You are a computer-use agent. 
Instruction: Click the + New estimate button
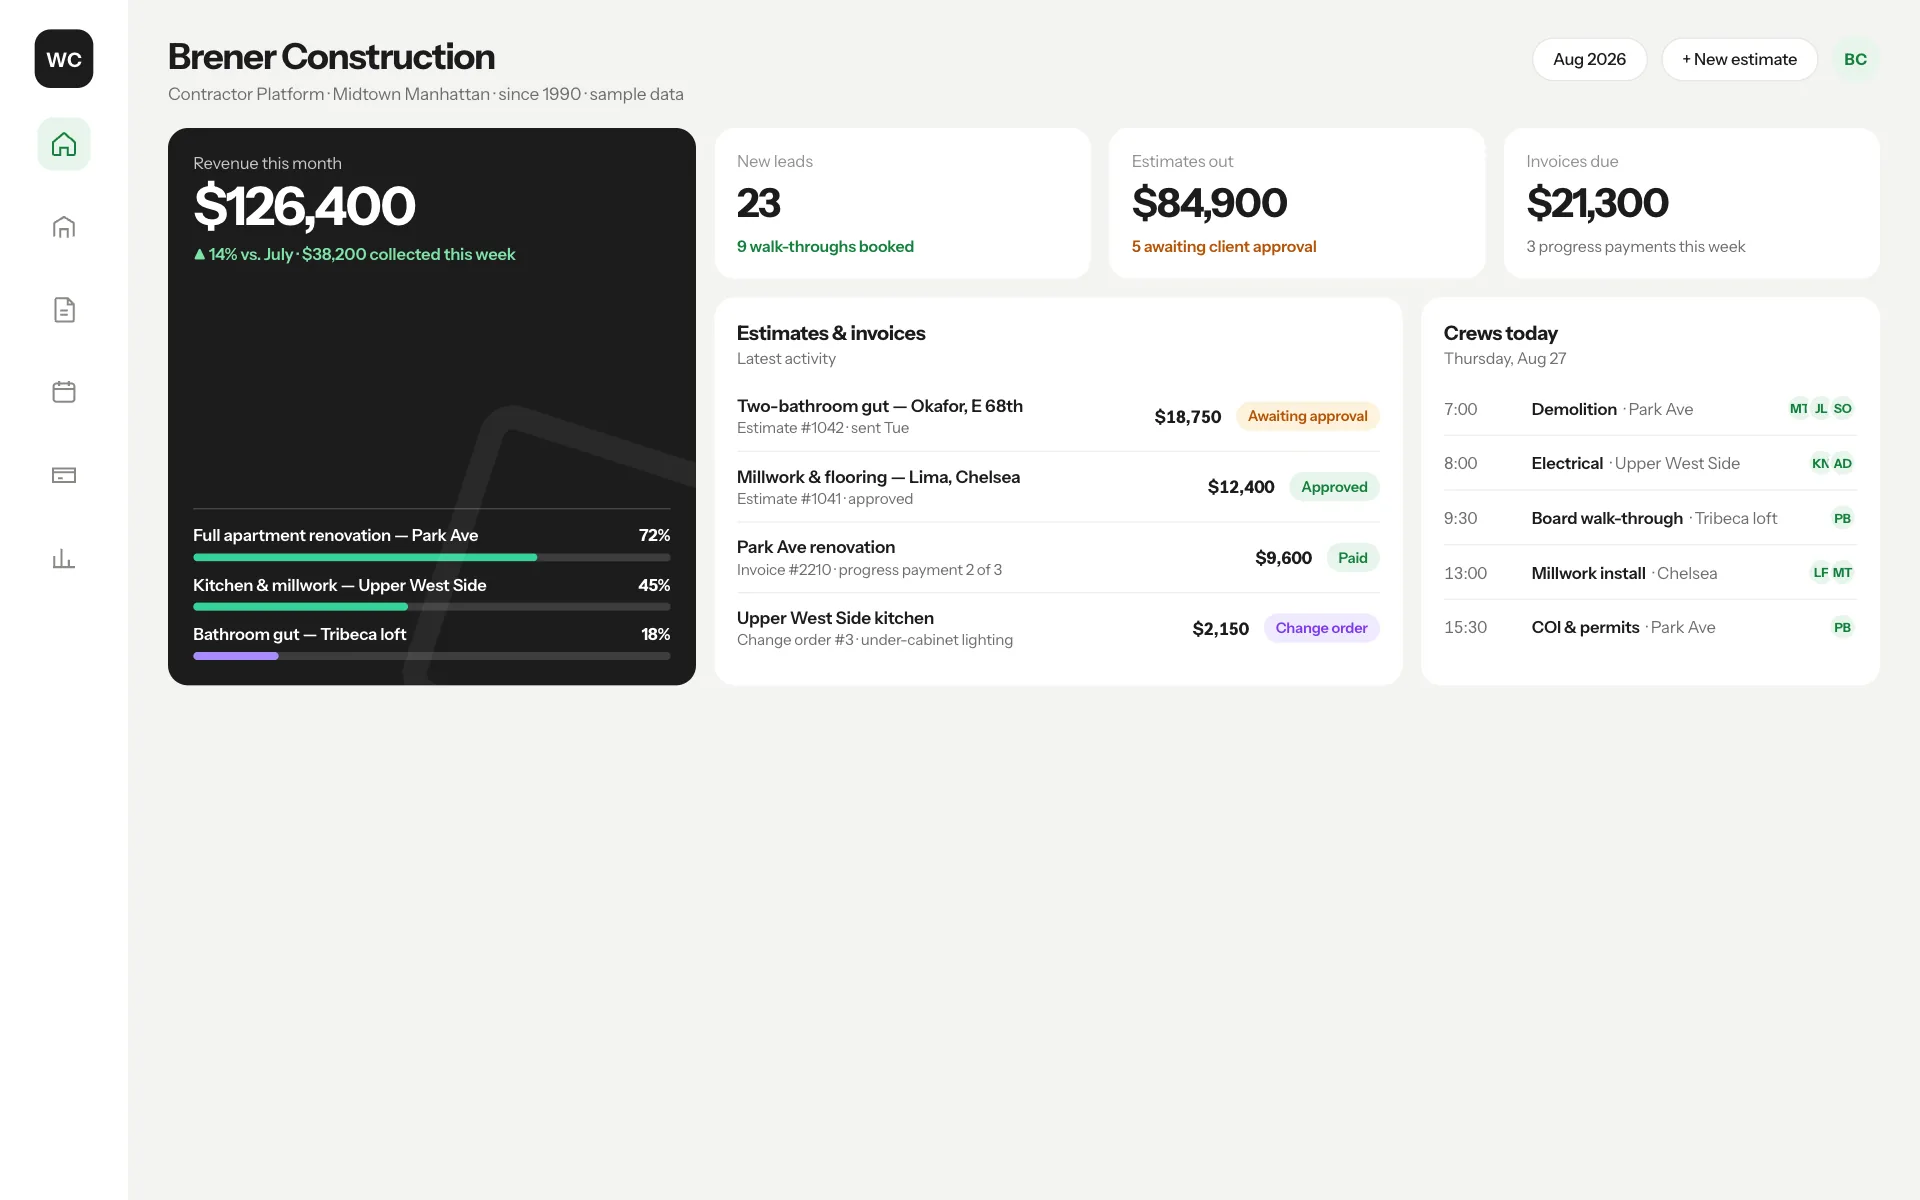pyautogui.click(x=1739, y=59)
